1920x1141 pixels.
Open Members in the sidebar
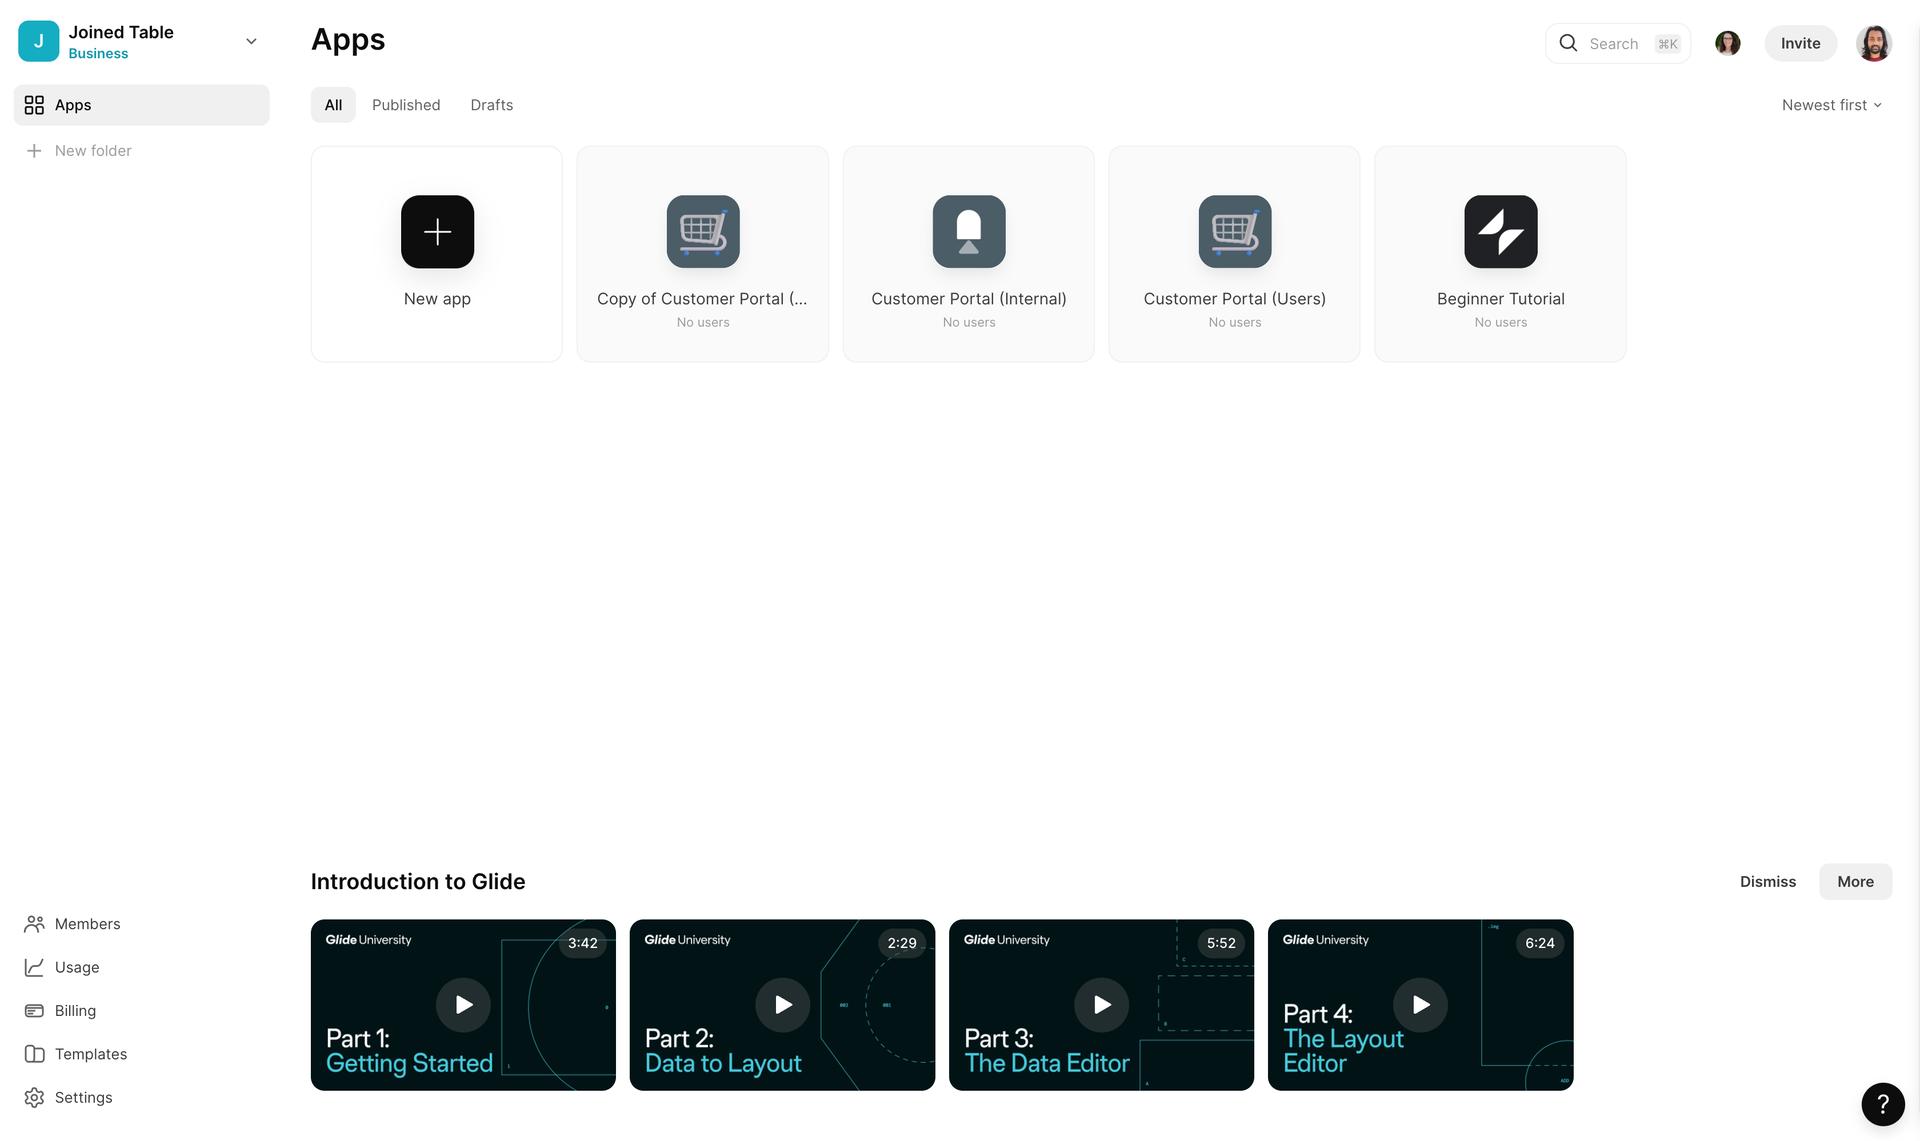point(87,924)
